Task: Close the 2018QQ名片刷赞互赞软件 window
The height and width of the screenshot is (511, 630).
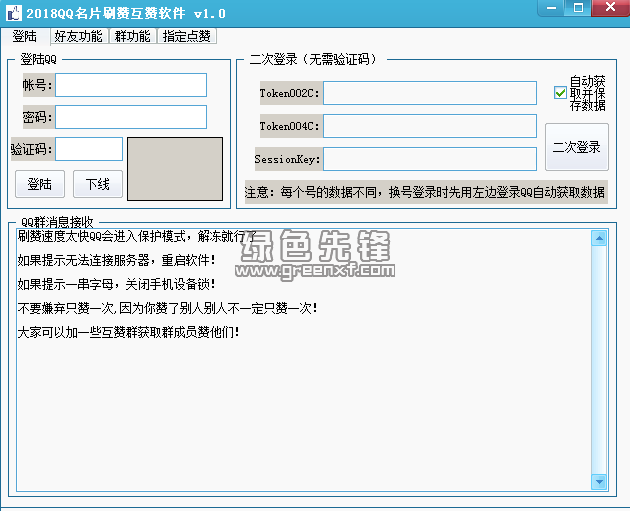Action: [x=610, y=8]
